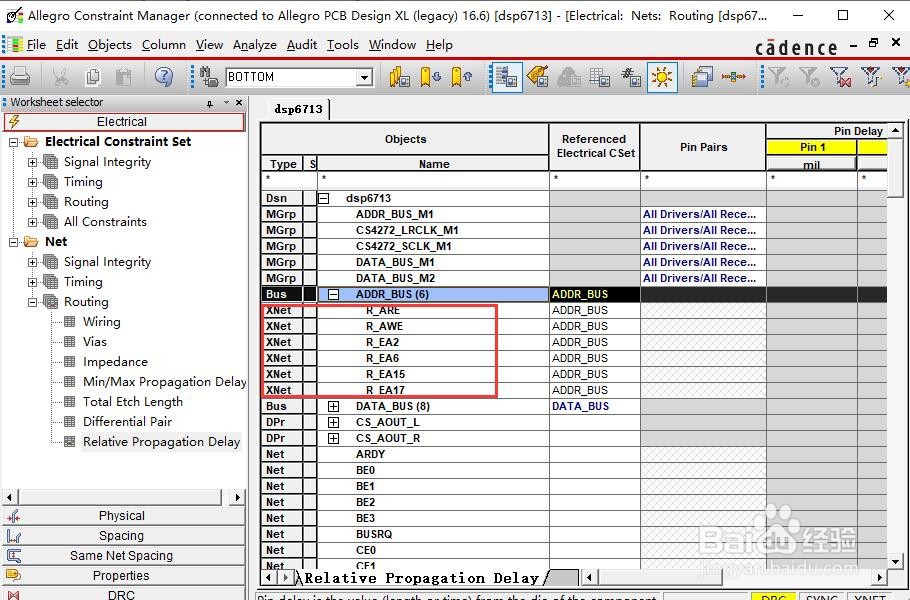Image resolution: width=910 pixels, height=600 pixels.
Task: Open Total Etch Length worksheet
Action: pyautogui.click(x=132, y=402)
